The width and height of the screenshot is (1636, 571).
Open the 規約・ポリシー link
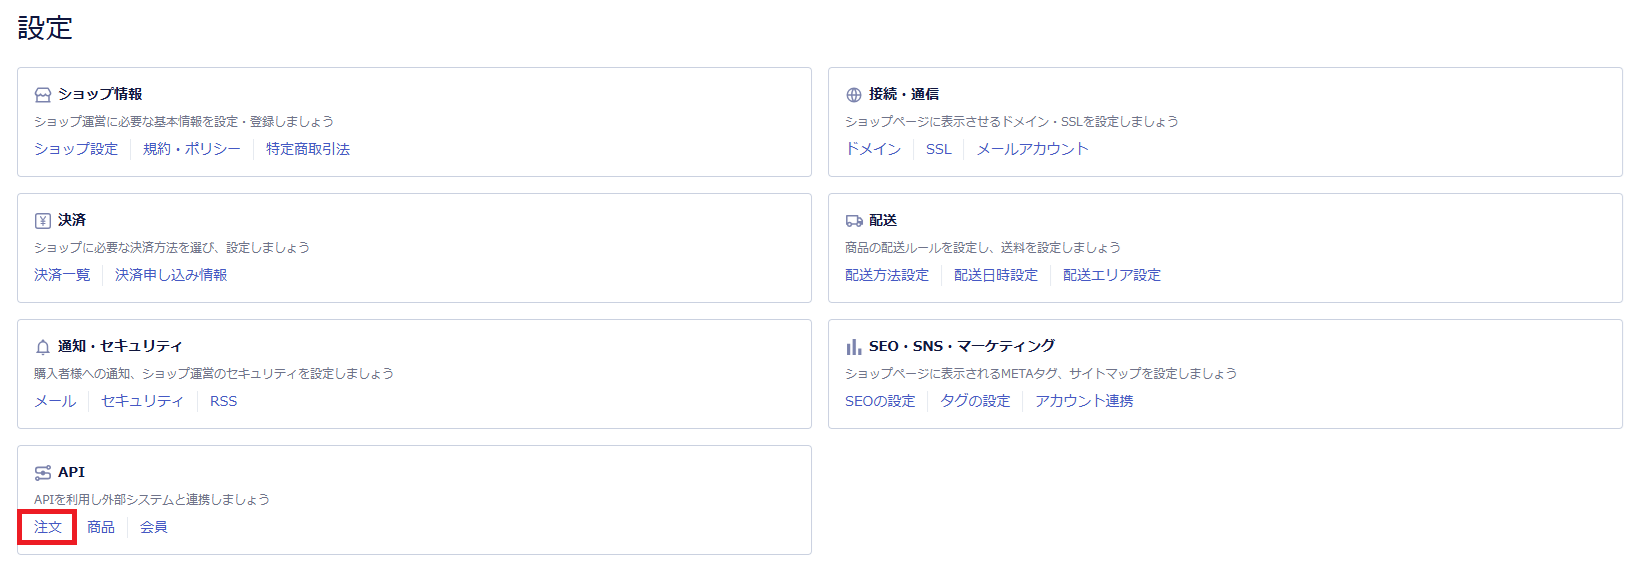pyautogui.click(x=192, y=149)
